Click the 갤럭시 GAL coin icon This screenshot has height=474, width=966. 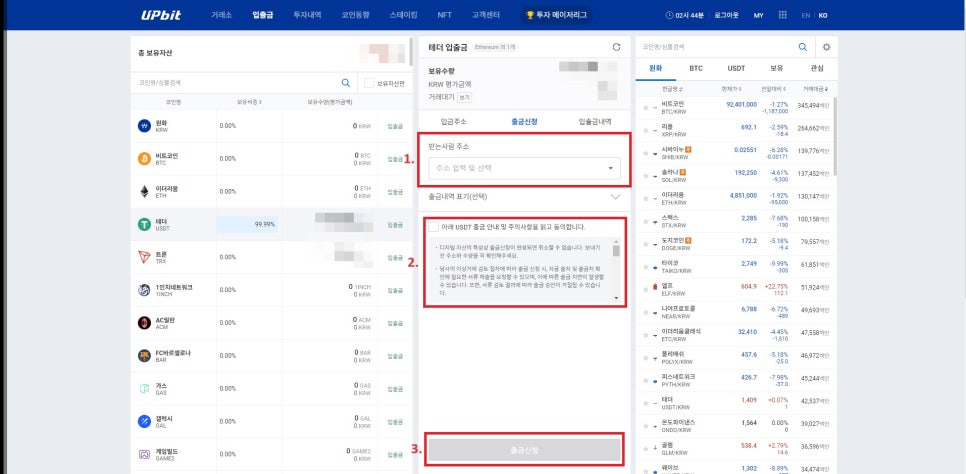tap(144, 422)
